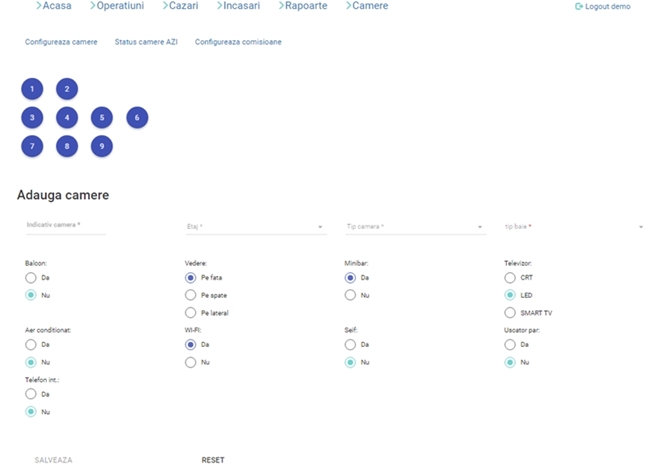Click room number 1 circle
This screenshot has width=656, height=468.
click(32, 89)
